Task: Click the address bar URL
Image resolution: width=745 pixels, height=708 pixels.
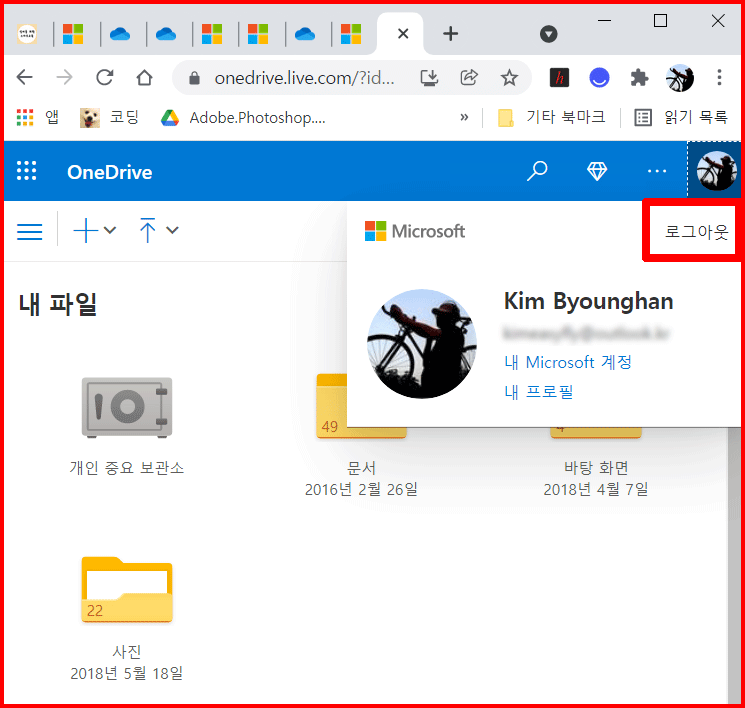Action: [304, 77]
